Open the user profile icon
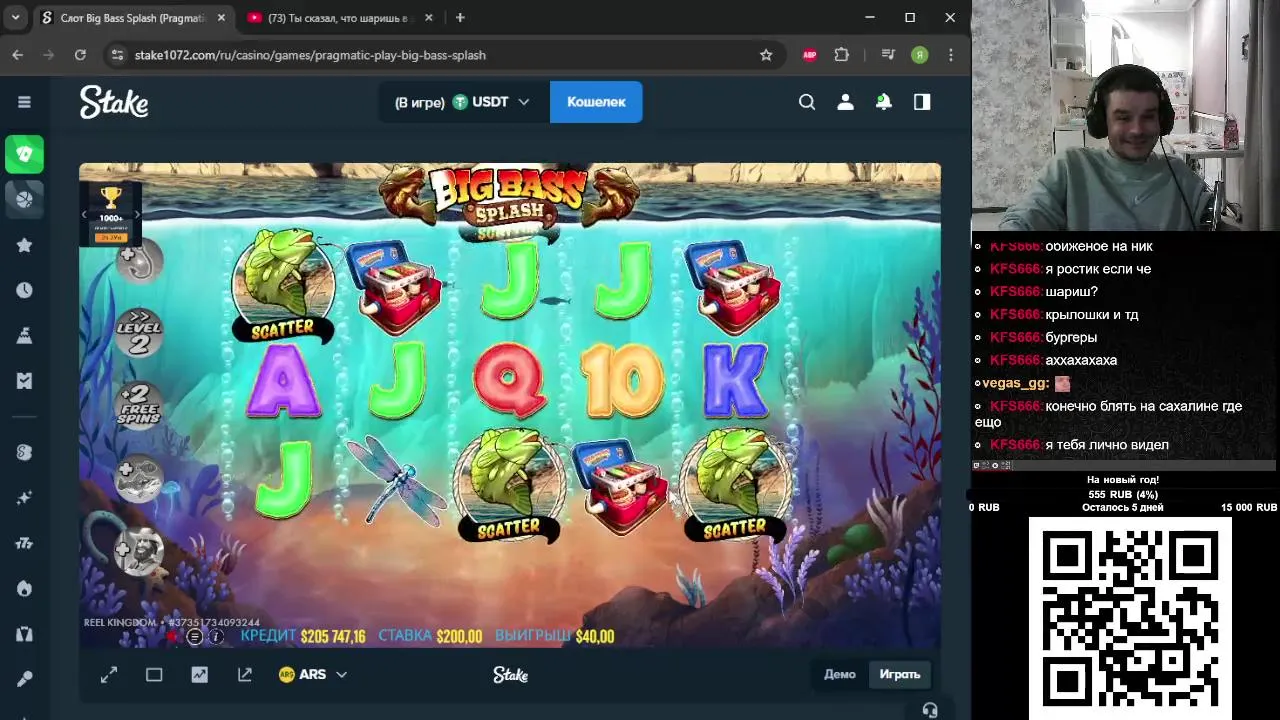The height and width of the screenshot is (720, 1280). 845,102
